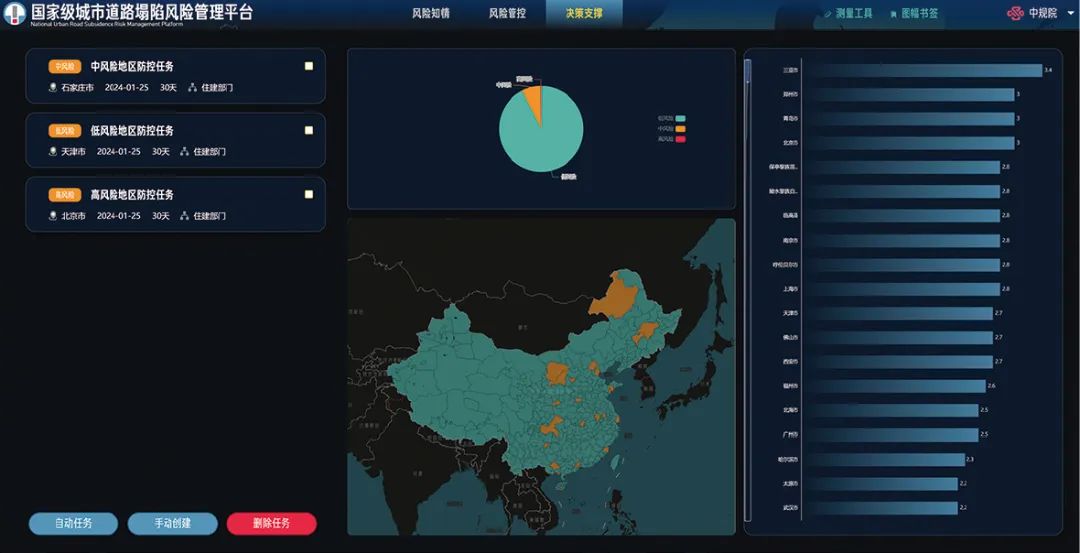
Task: Open the 风险知情 tab
Action: [431, 14]
